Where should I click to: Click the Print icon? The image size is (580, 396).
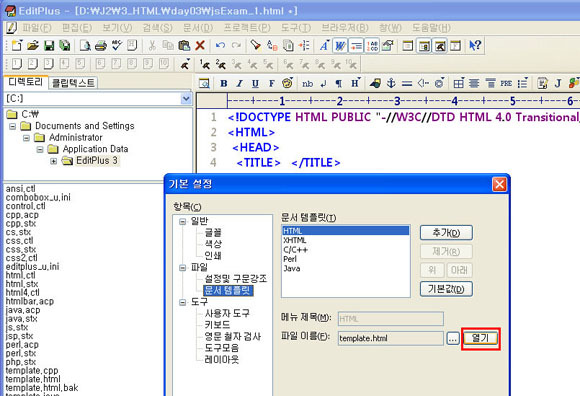click(101, 45)
